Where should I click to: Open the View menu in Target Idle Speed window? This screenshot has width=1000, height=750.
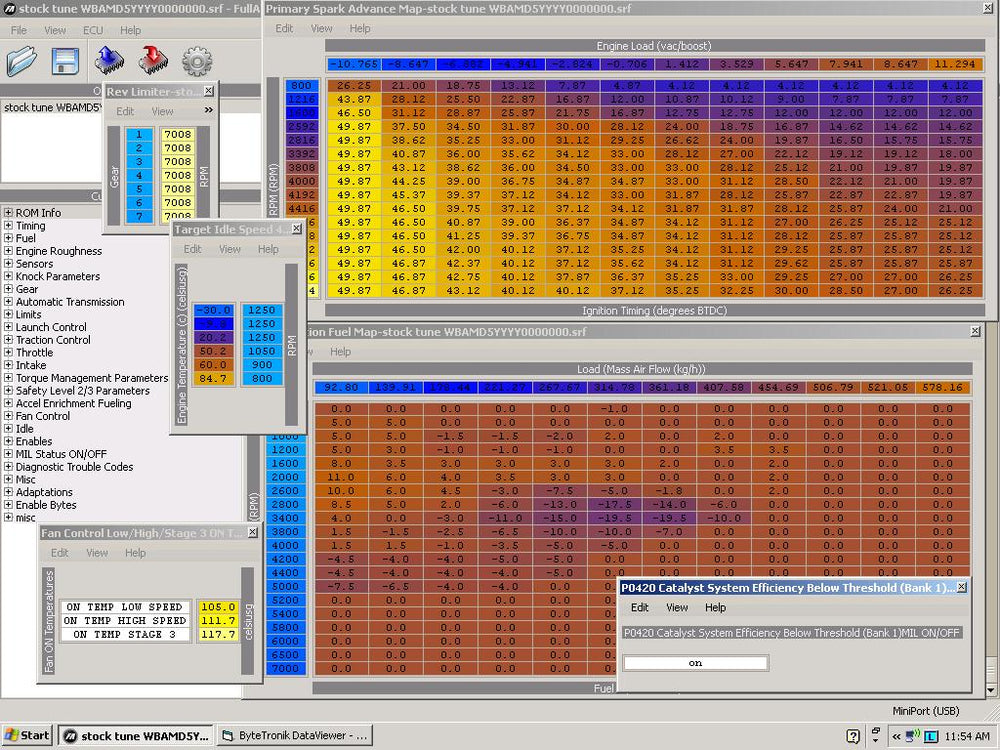[230, 249]
